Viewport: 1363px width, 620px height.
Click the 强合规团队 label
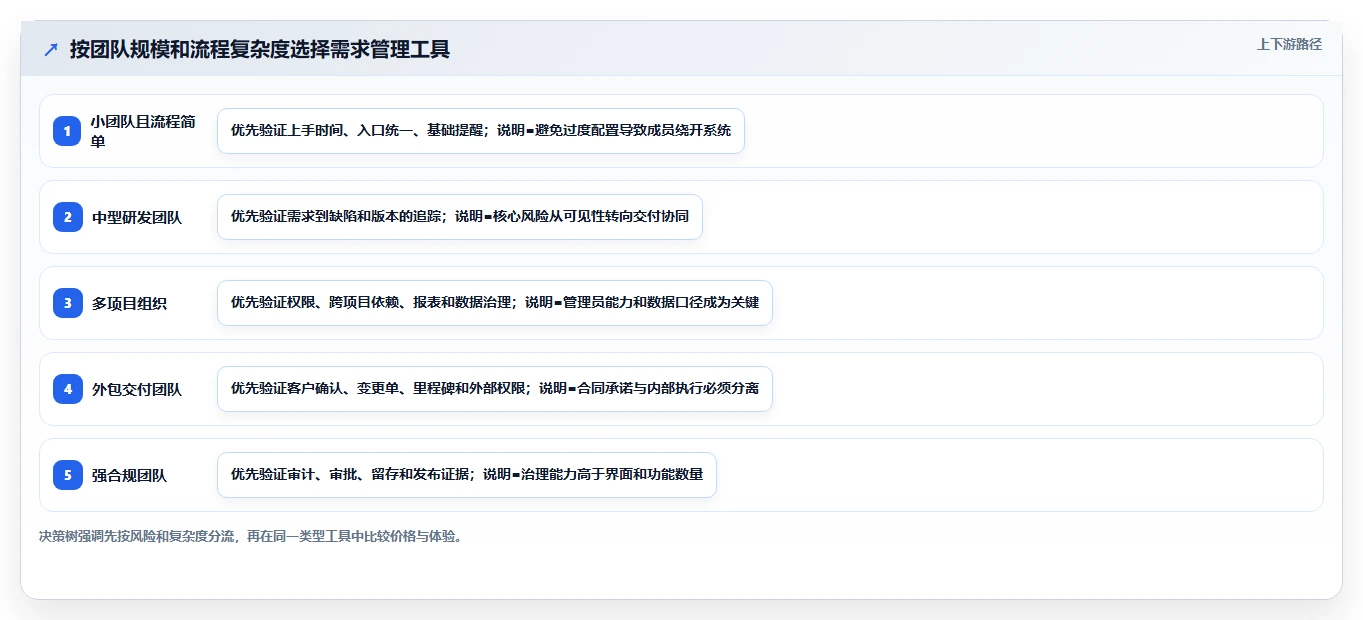(x=129, y=475)
